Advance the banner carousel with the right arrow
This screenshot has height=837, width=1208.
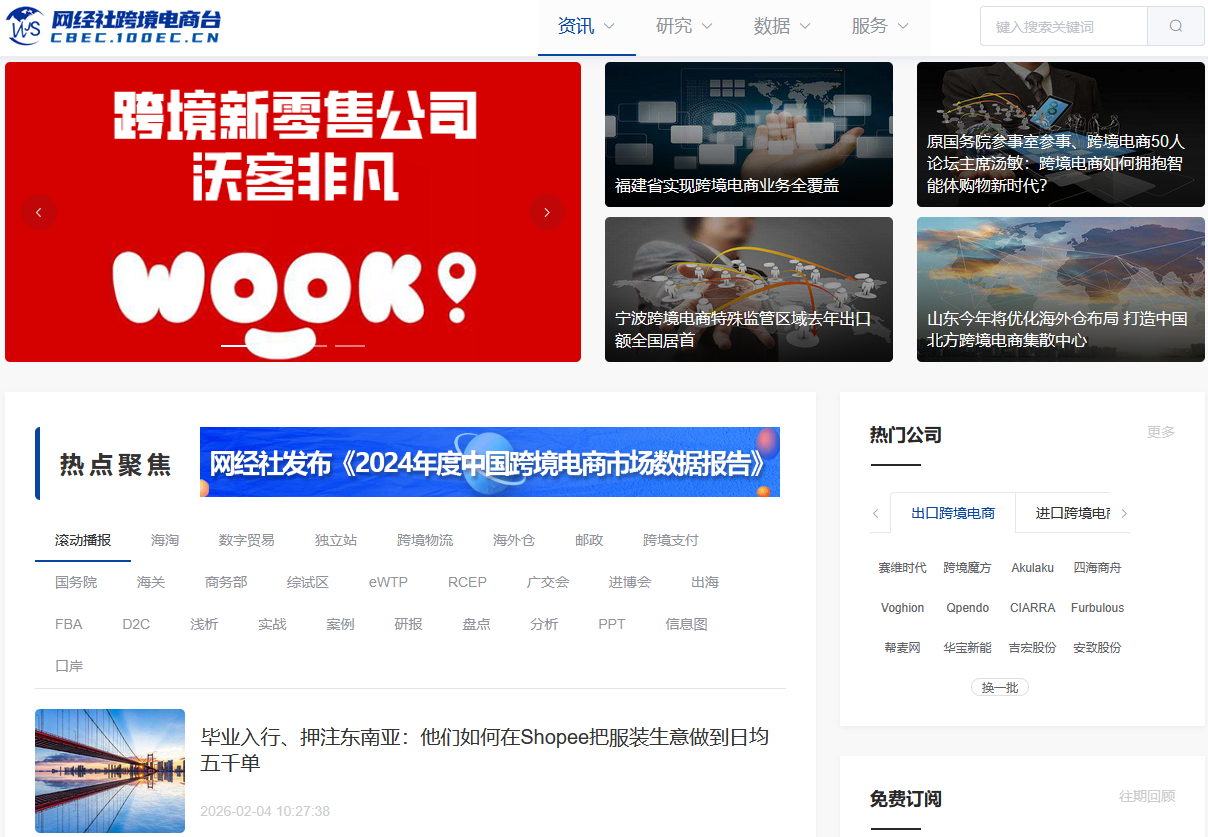547,211
